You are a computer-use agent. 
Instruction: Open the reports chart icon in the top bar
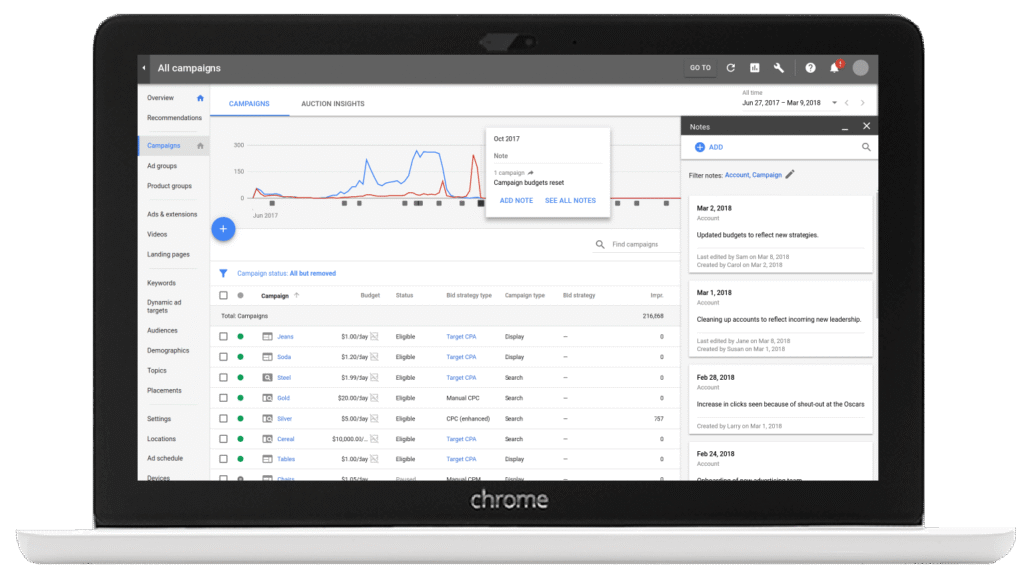[755, 67]
